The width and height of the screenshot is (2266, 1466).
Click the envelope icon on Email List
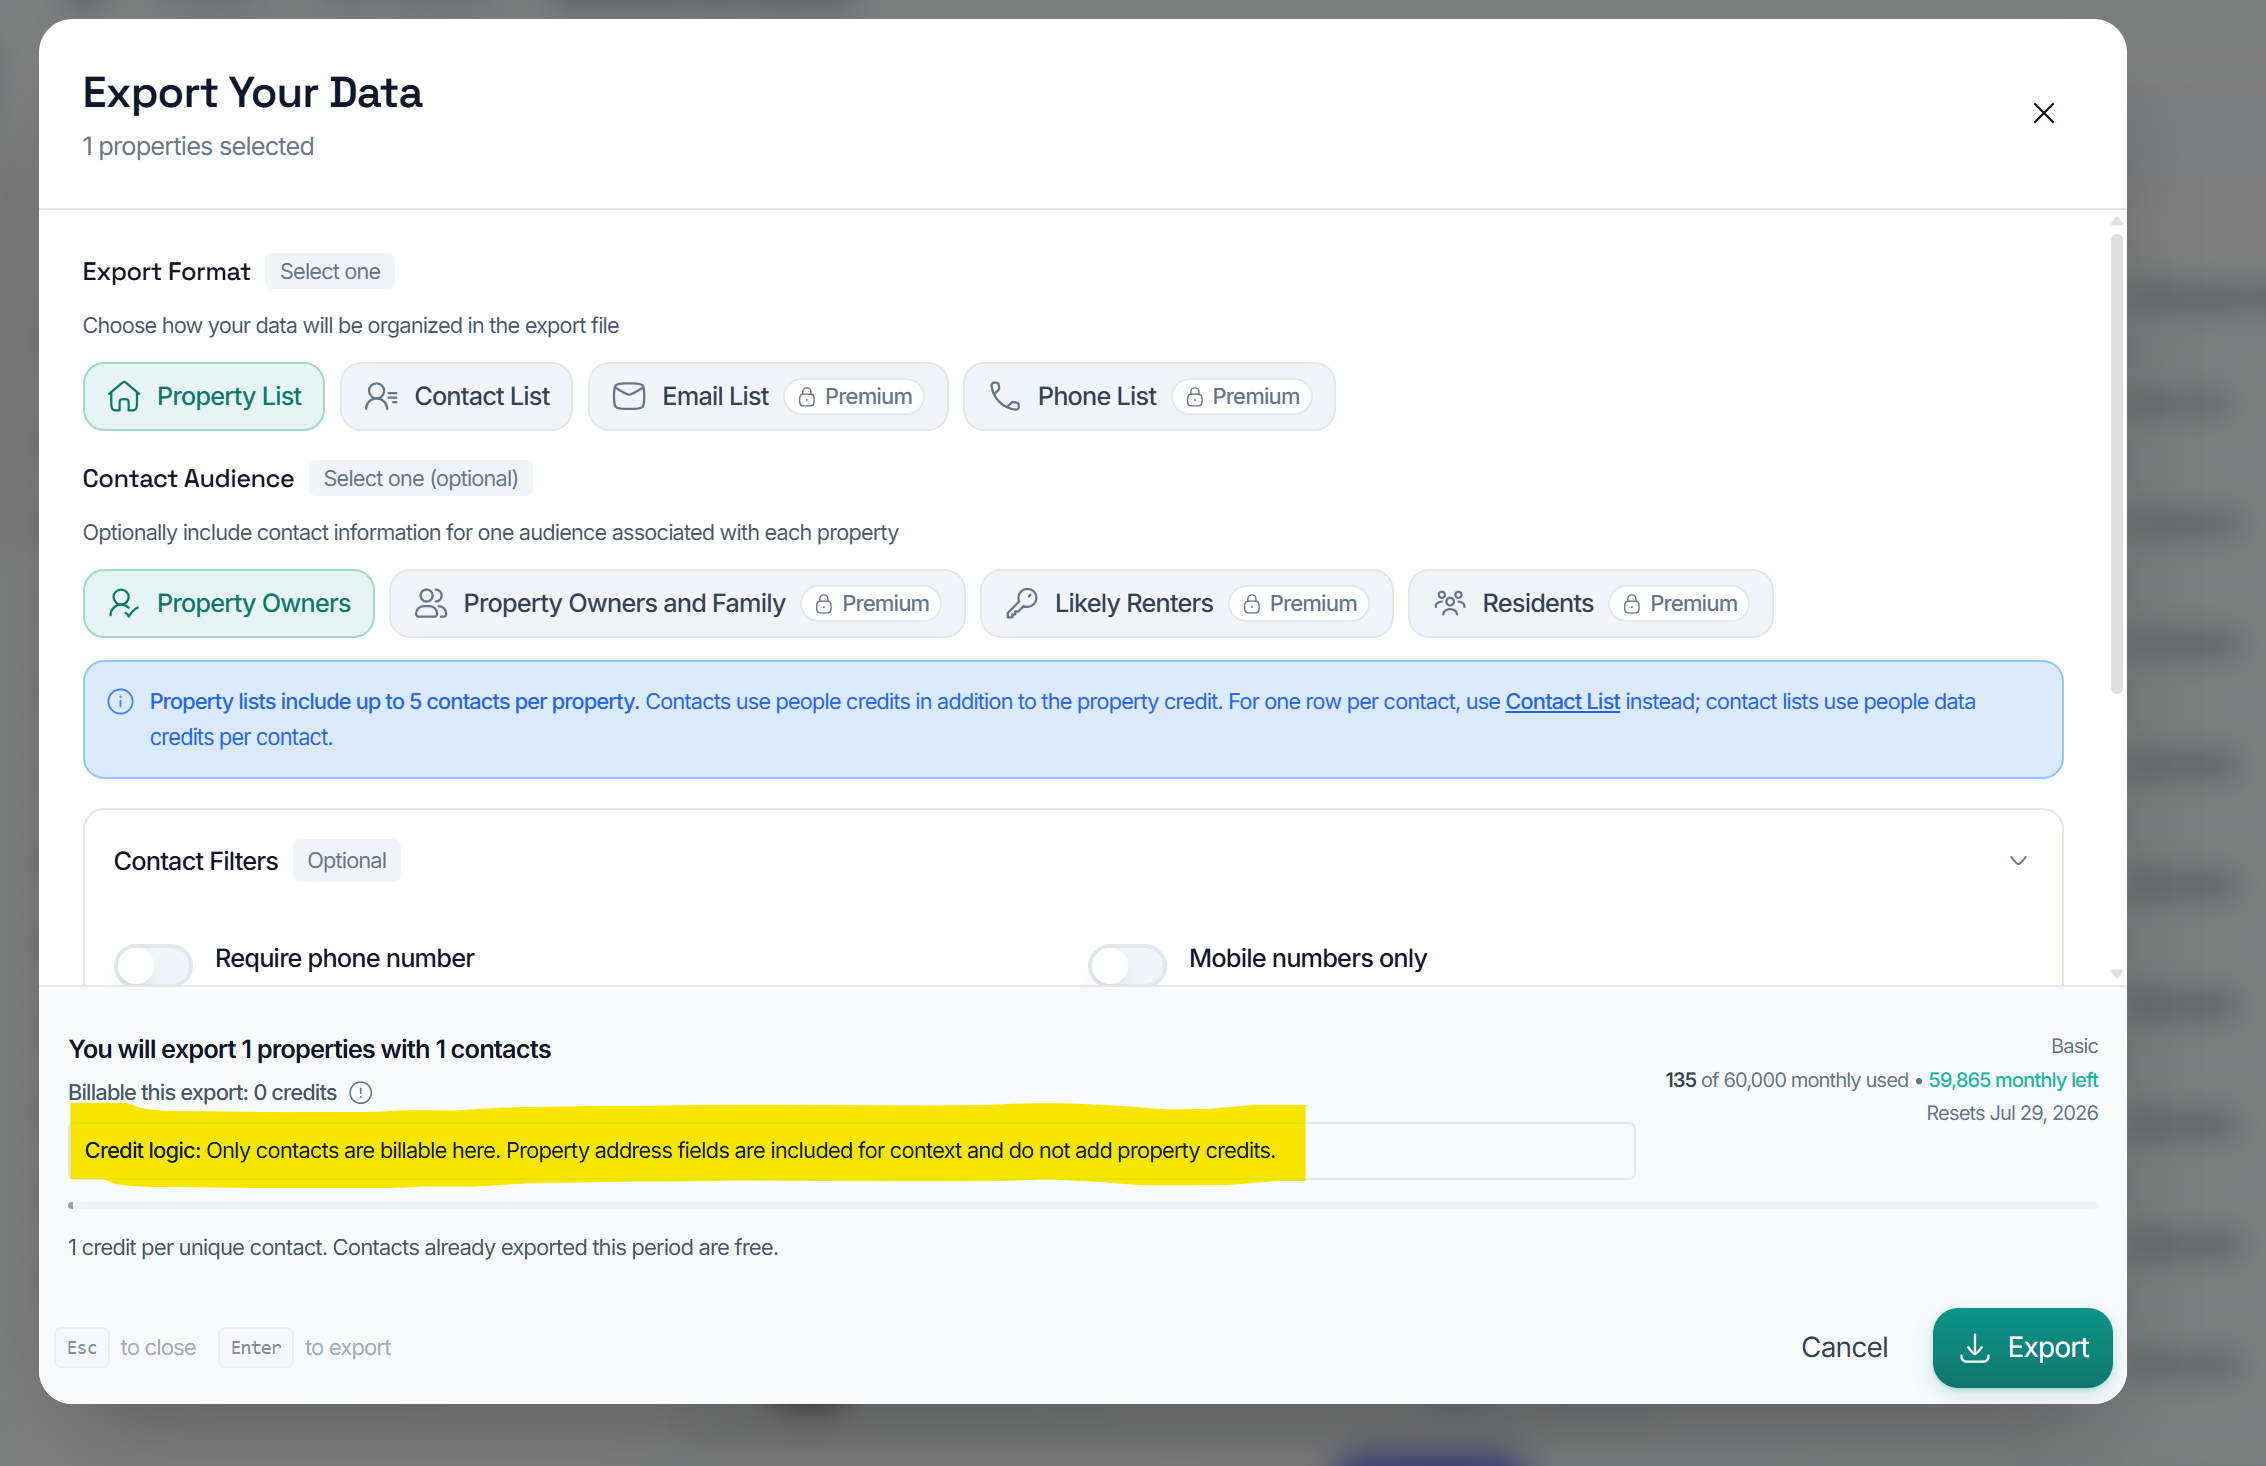click(x=629, y=396)
